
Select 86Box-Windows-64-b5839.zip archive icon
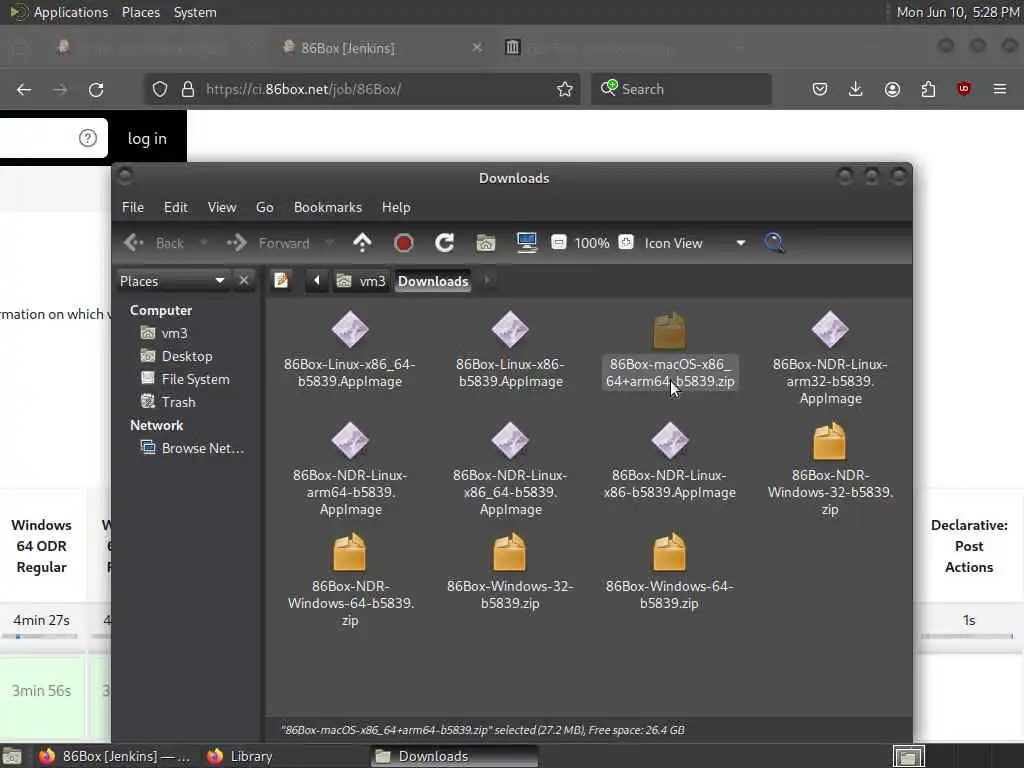tap(669, 552)
